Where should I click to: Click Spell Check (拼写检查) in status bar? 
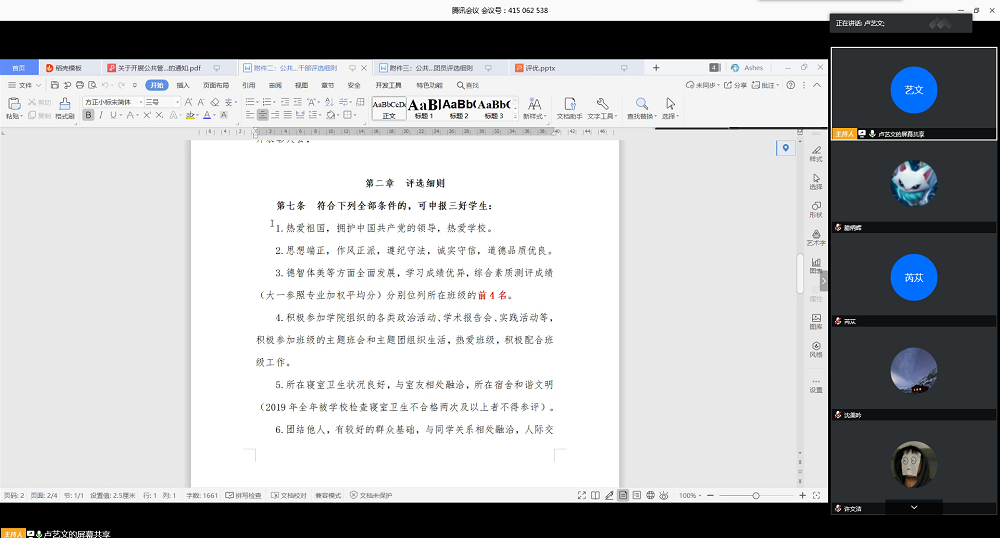tap(243, 495)
